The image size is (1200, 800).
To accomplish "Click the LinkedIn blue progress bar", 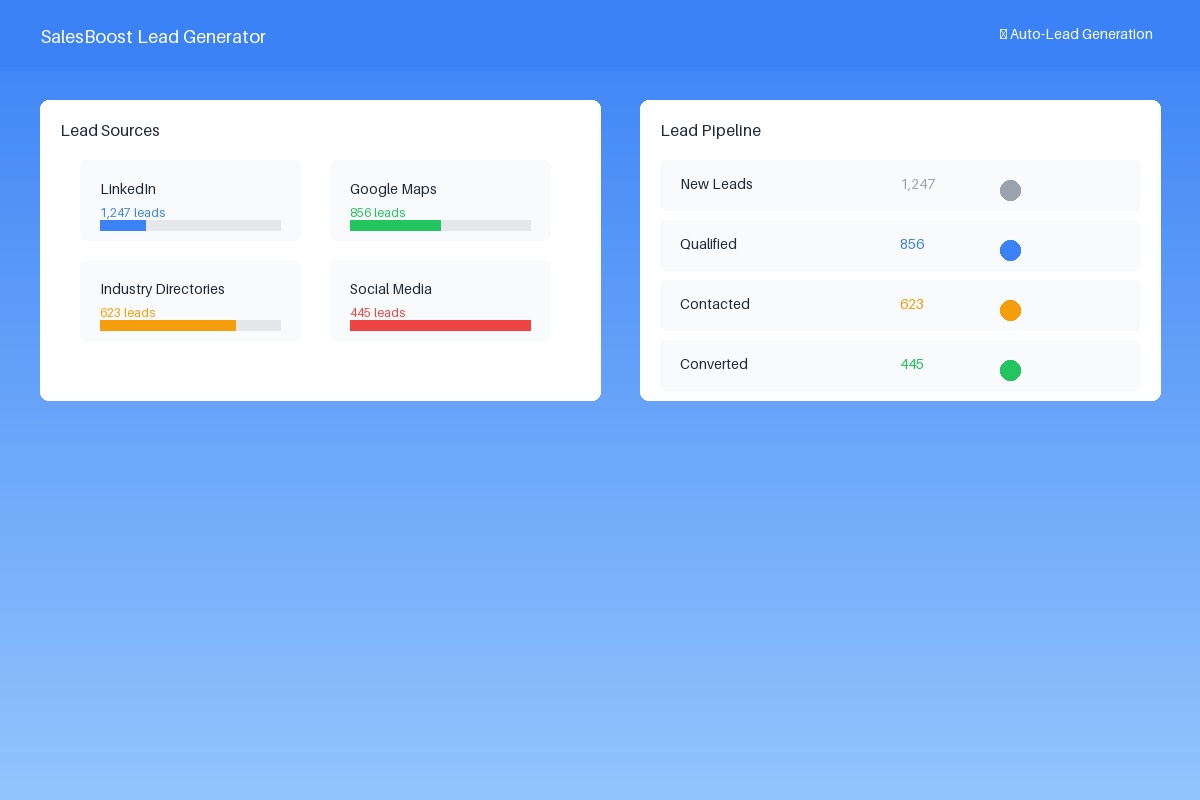I will (123, 226).
